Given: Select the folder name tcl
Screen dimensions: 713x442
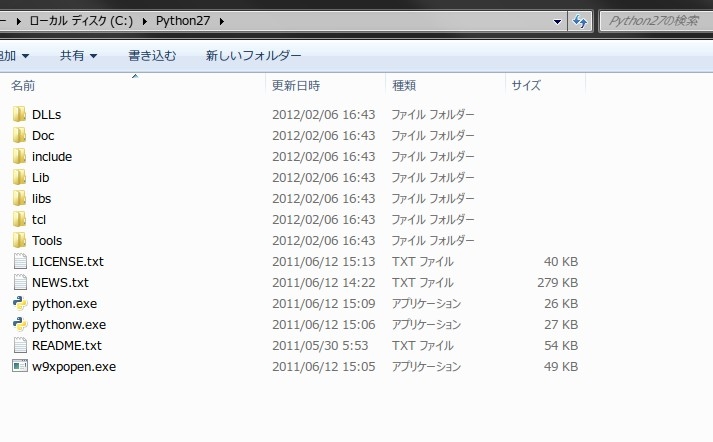Looking at the screenshot, I should click(x=39, y=220).
